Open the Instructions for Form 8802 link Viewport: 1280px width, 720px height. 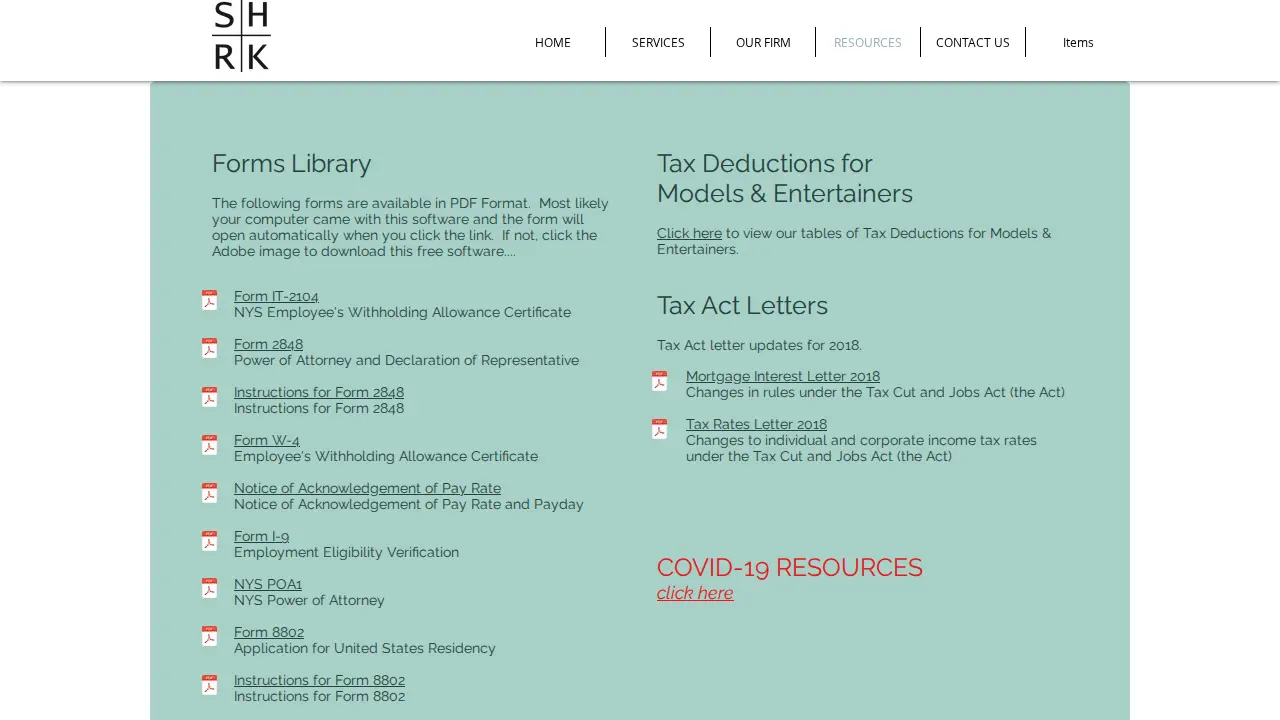click(x=319, y=680)
